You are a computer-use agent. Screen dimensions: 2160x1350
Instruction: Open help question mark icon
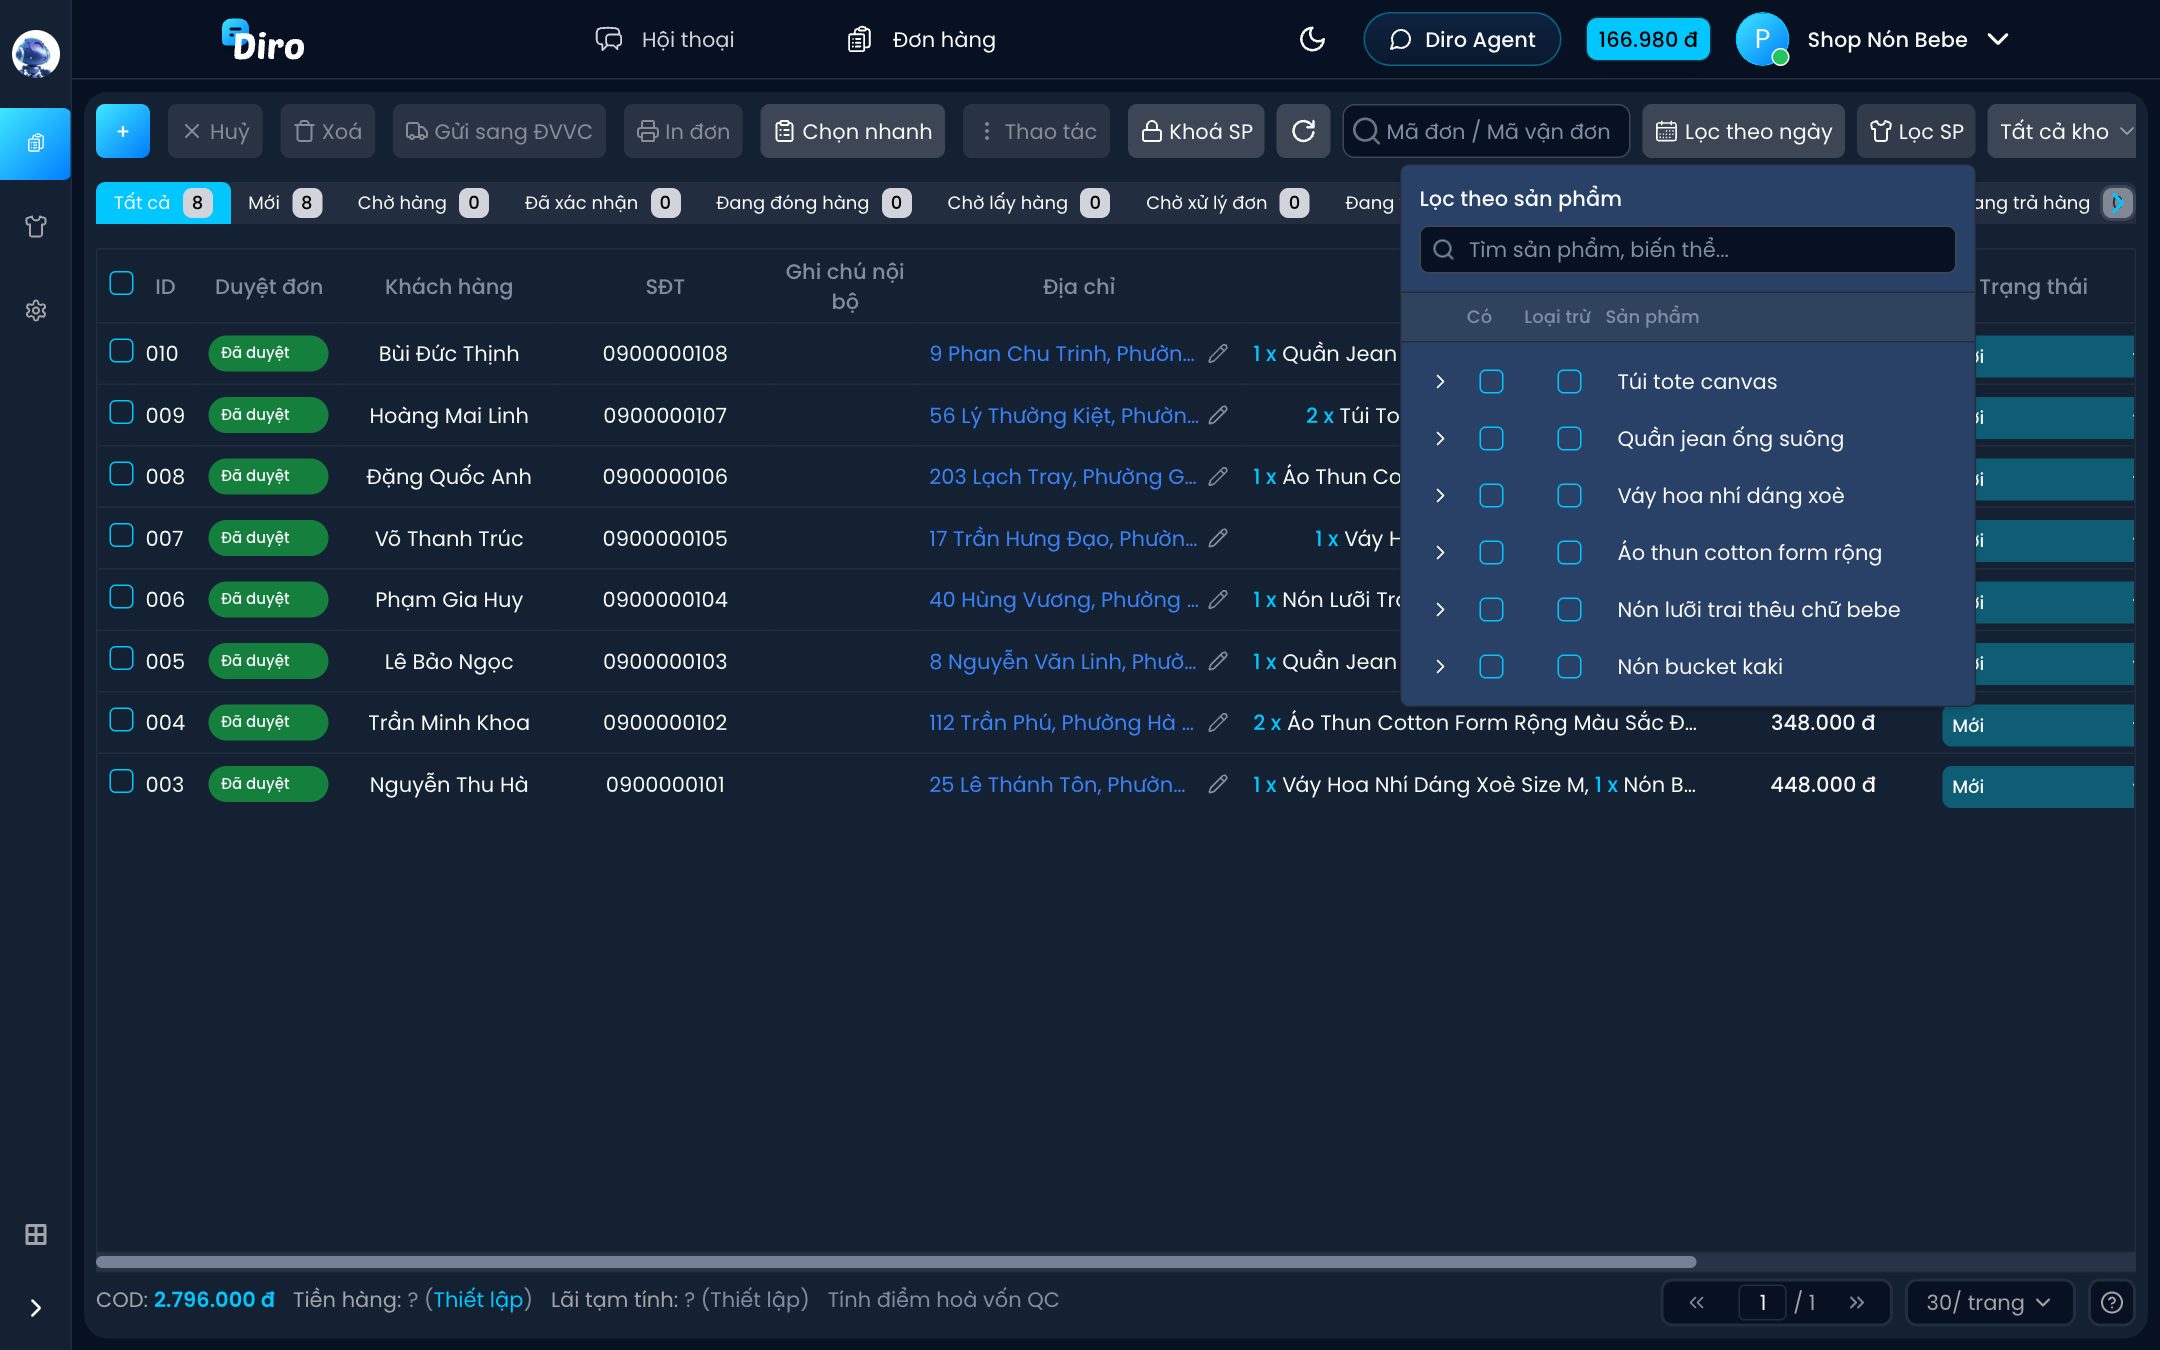tap(2111, 1302)
